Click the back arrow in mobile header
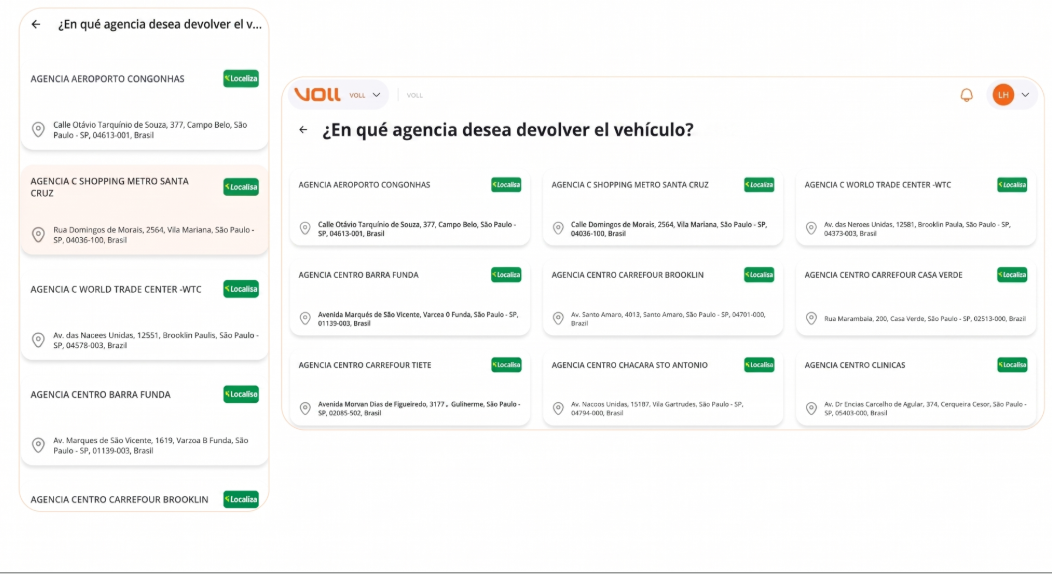This screenshot has height=577, width=1052. (36, 24)
